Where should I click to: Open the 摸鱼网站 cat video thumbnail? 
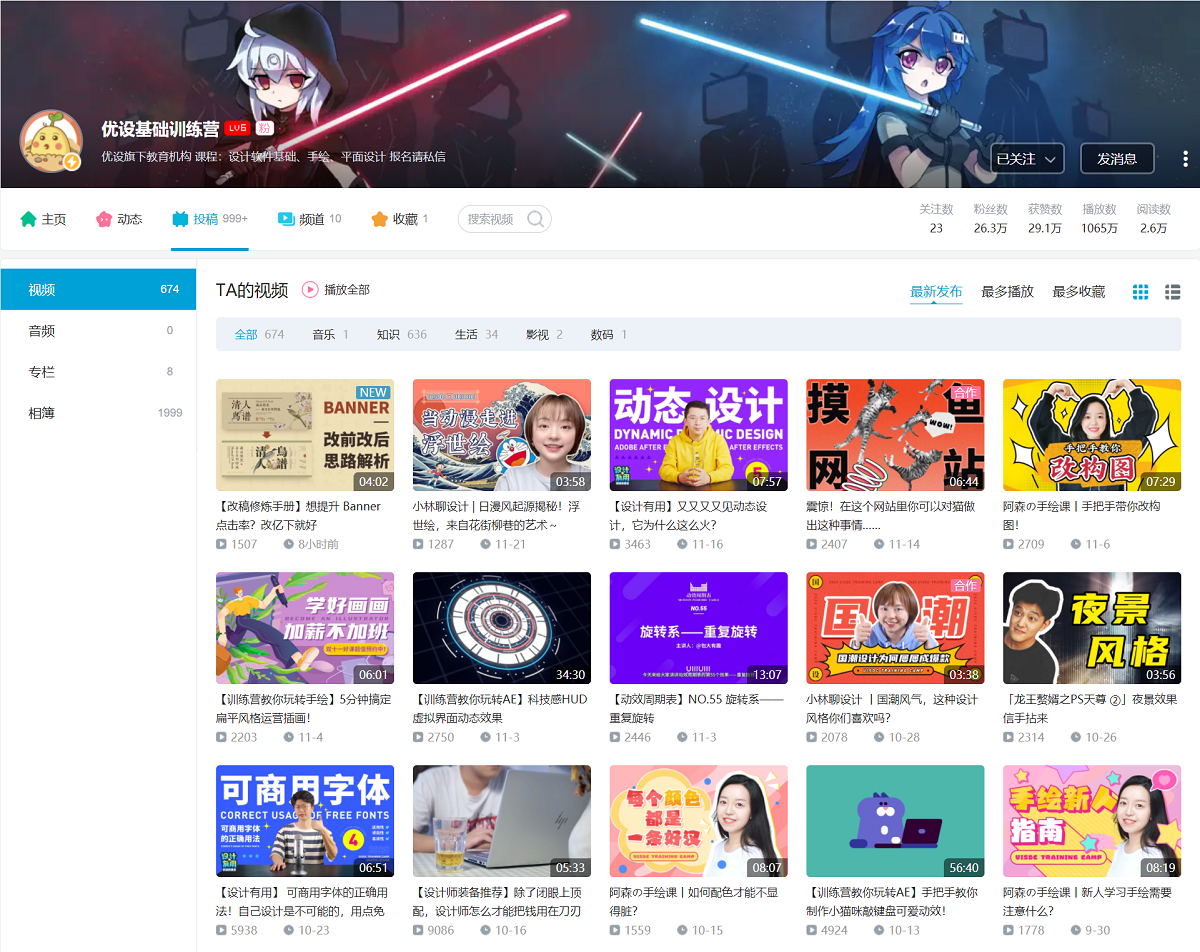pyautogui.click(x=895, y=435)
